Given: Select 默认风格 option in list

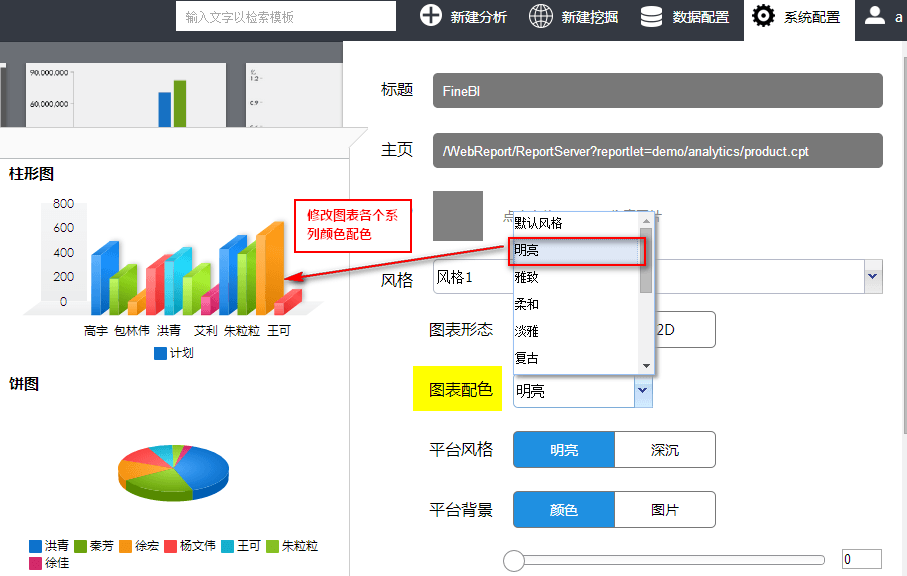Looking at the screenshot, I should (575, 223).
